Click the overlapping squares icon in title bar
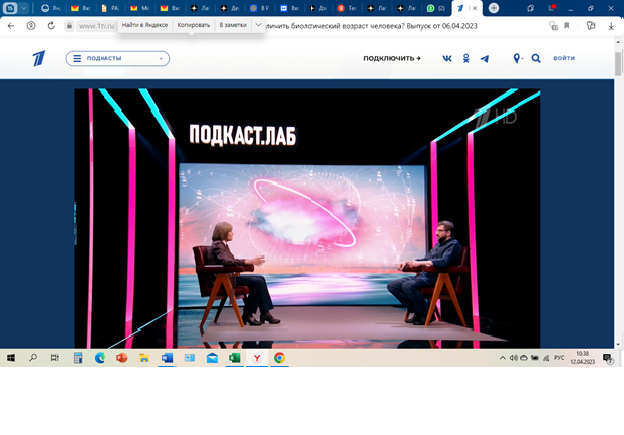 pyautogui.click(x=530, y=8)
